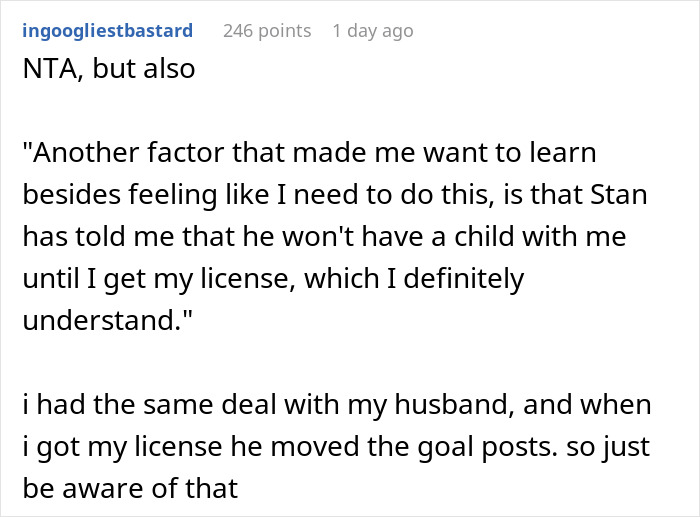700x517 pixels.
Task: Open the "1 day ago" comment permalink
Action: point(372,31)
